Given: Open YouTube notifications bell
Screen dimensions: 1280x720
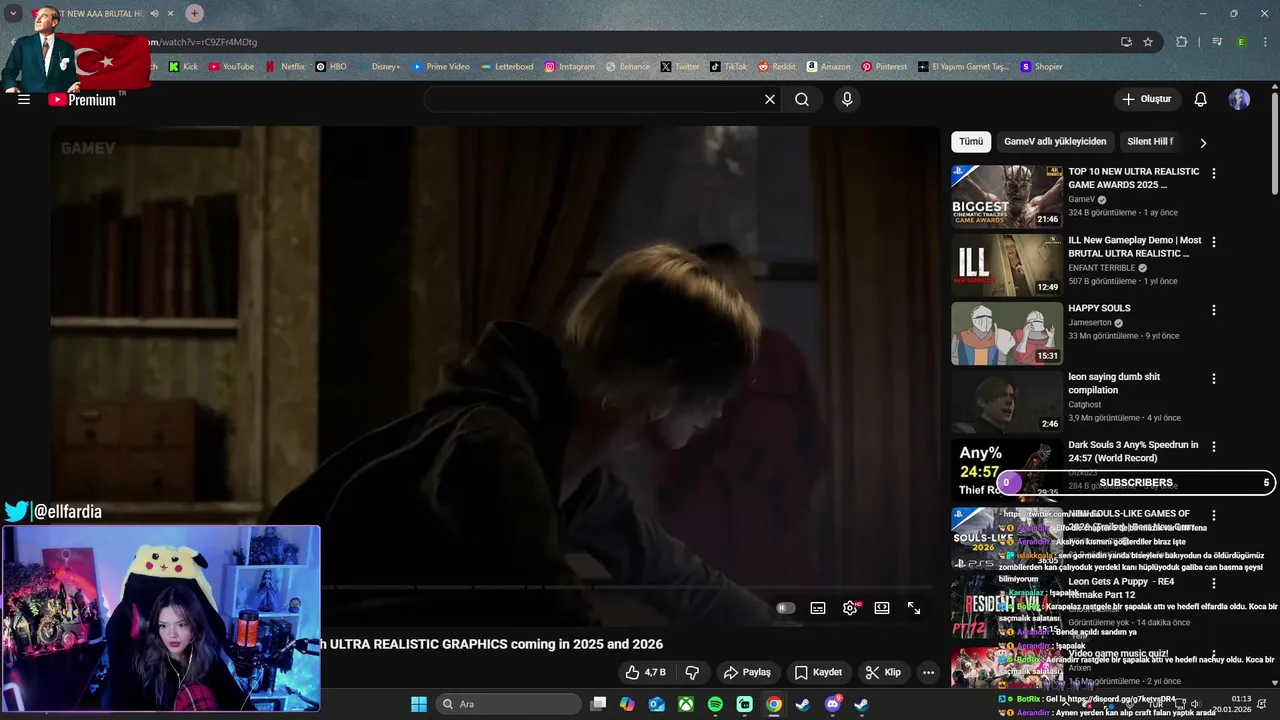Looking at the screenshot, I should 1201,99.
